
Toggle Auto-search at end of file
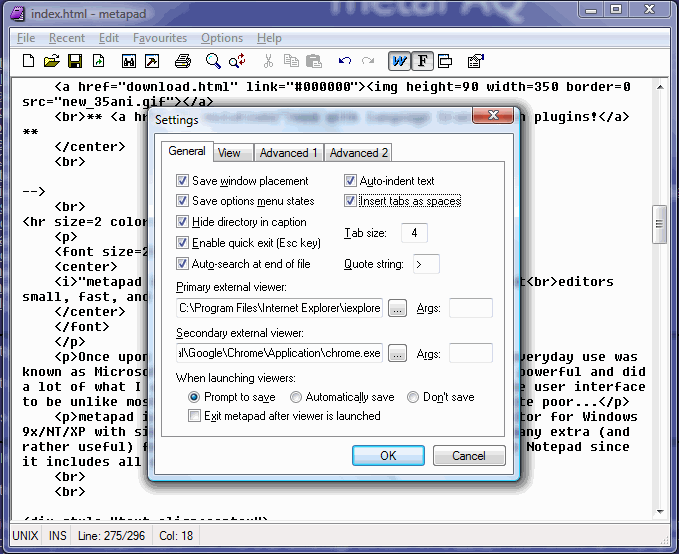[x=182, y=263]
